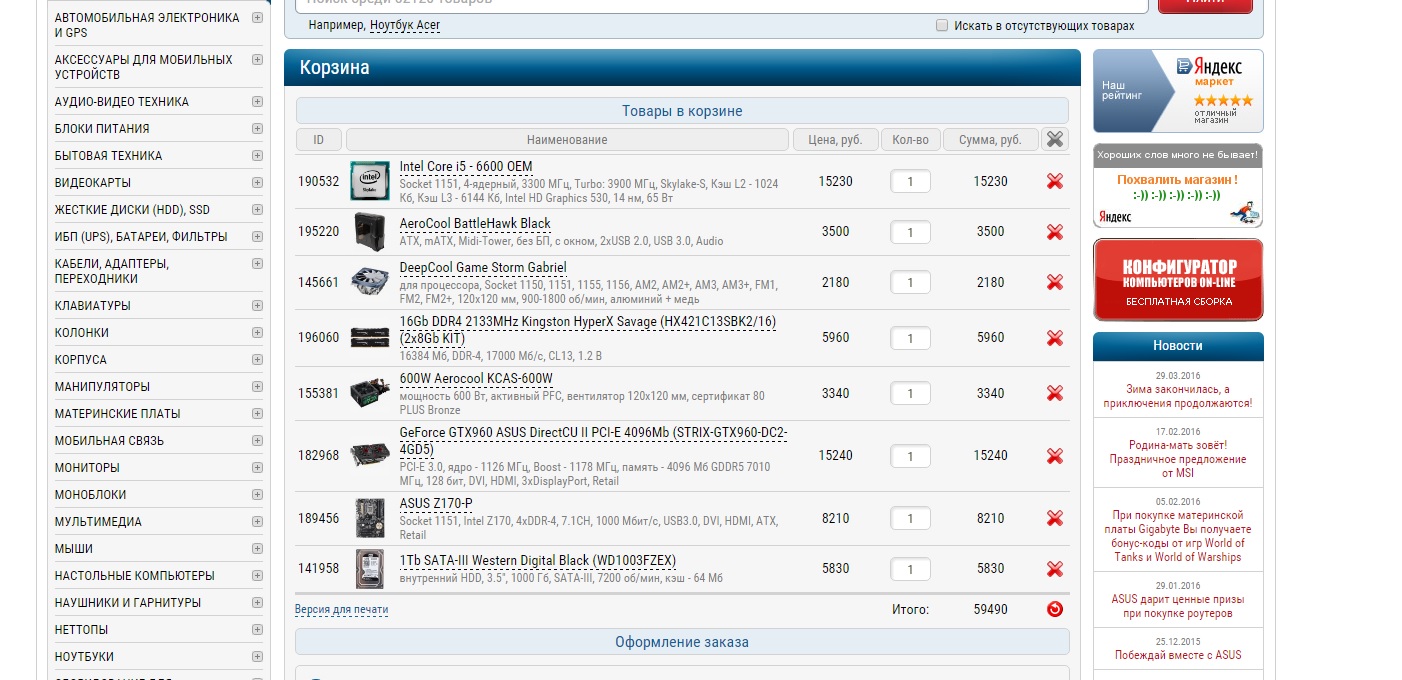Toggle 'Искать в отсутствующих товарах' checkbox
Screen dimensions: 1402x680
[x=941, y=25]
